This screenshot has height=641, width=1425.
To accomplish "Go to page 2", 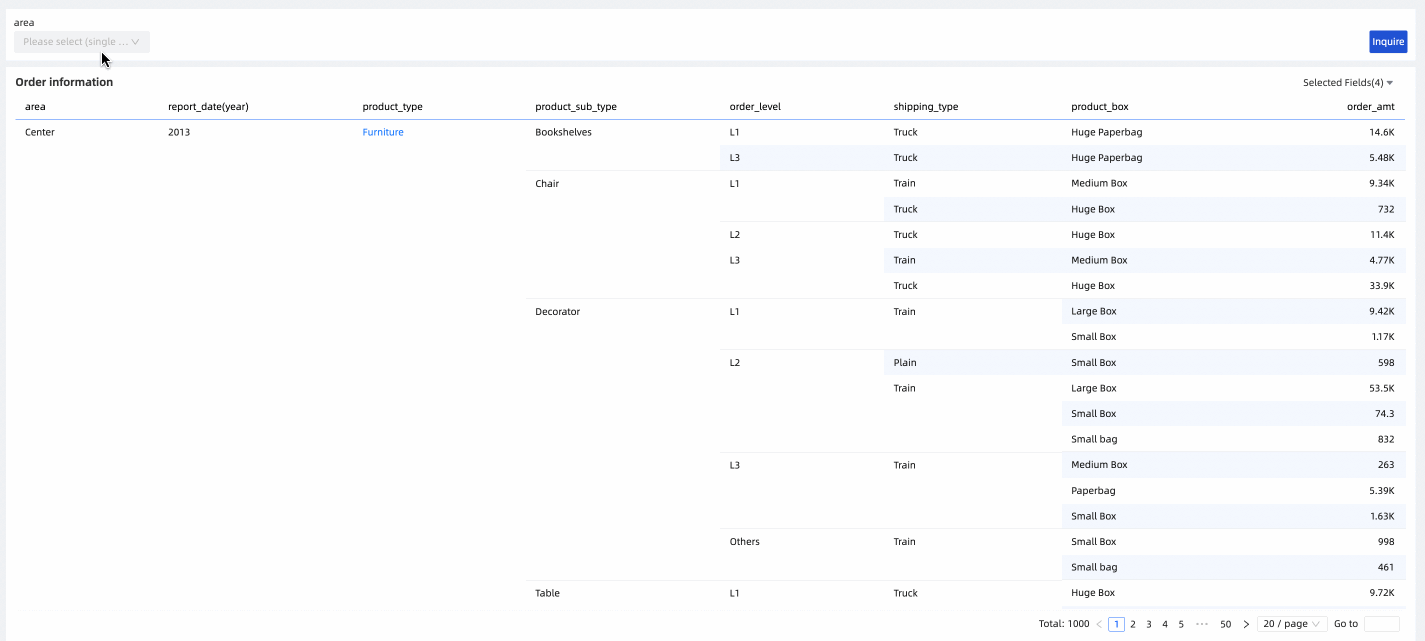I will 1133,624.
